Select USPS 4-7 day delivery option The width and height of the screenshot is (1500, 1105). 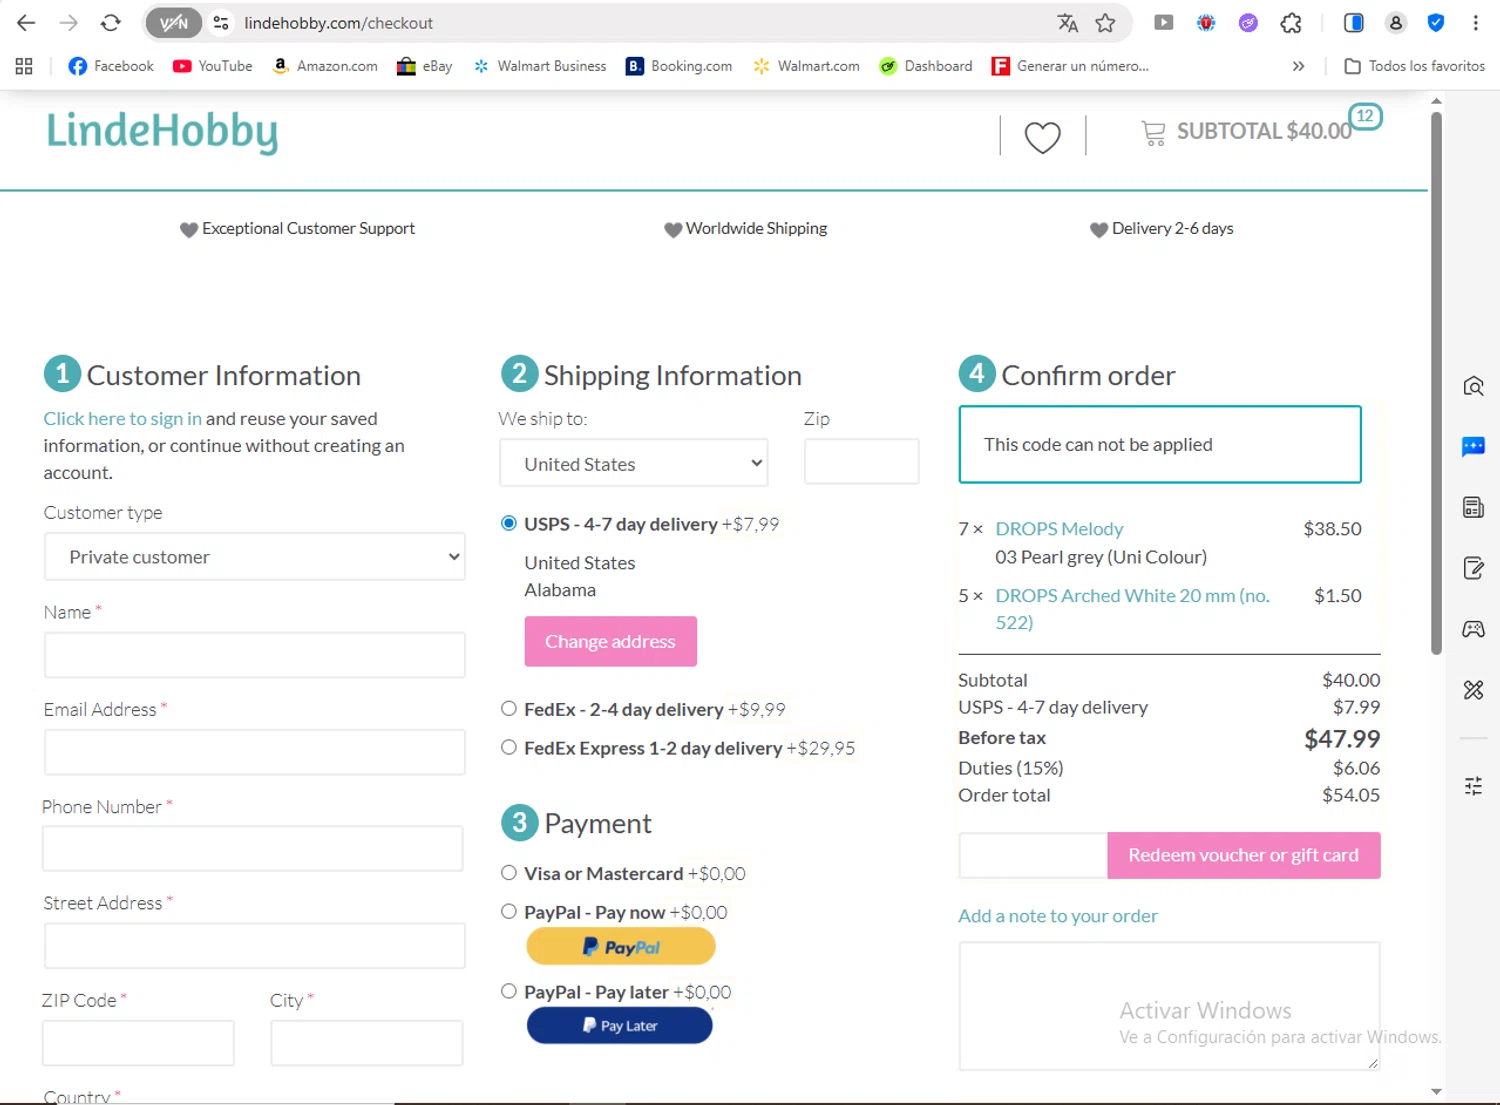pyautogui.click(x=509, y=523)
